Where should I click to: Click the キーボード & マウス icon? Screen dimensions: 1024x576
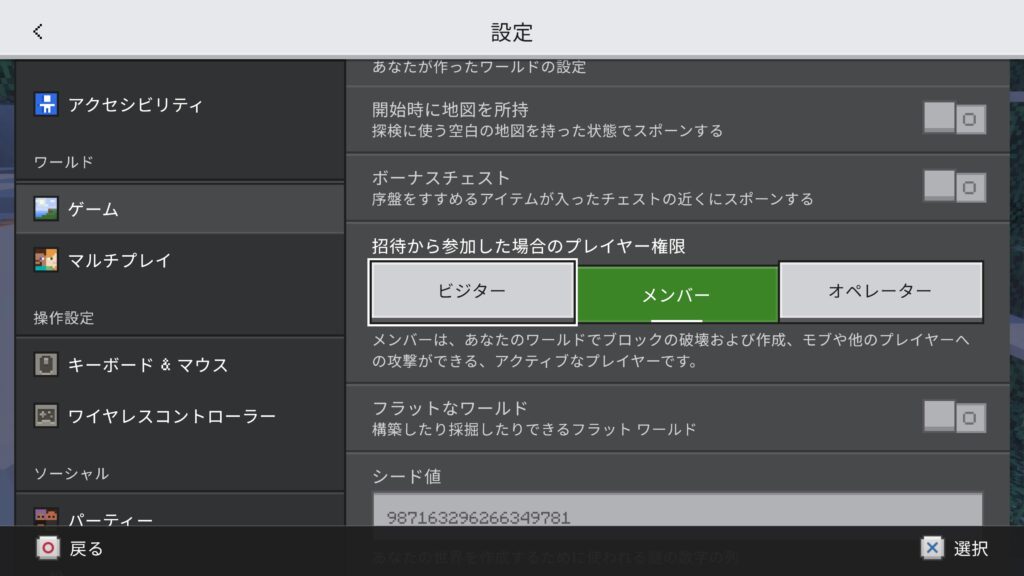tap(46, 364)
